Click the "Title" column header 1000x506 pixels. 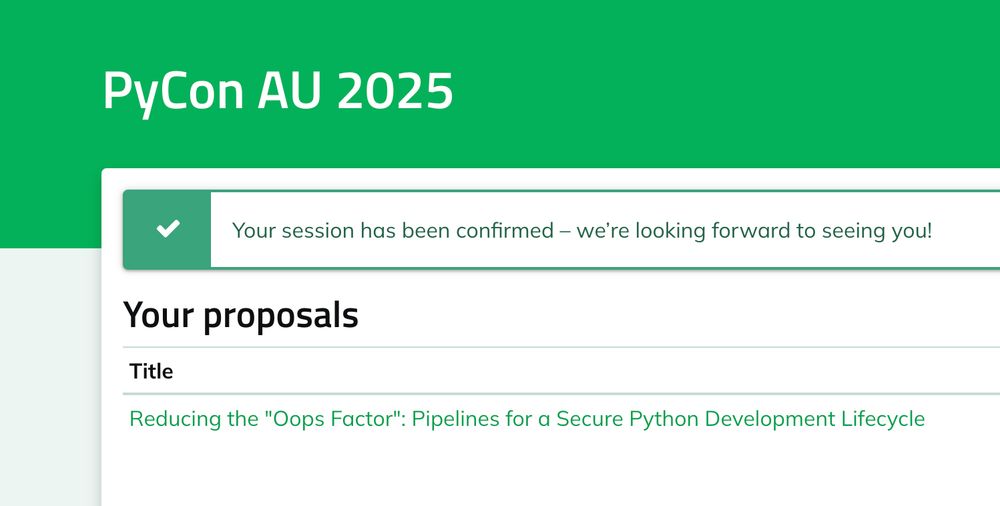click(151, 371)
